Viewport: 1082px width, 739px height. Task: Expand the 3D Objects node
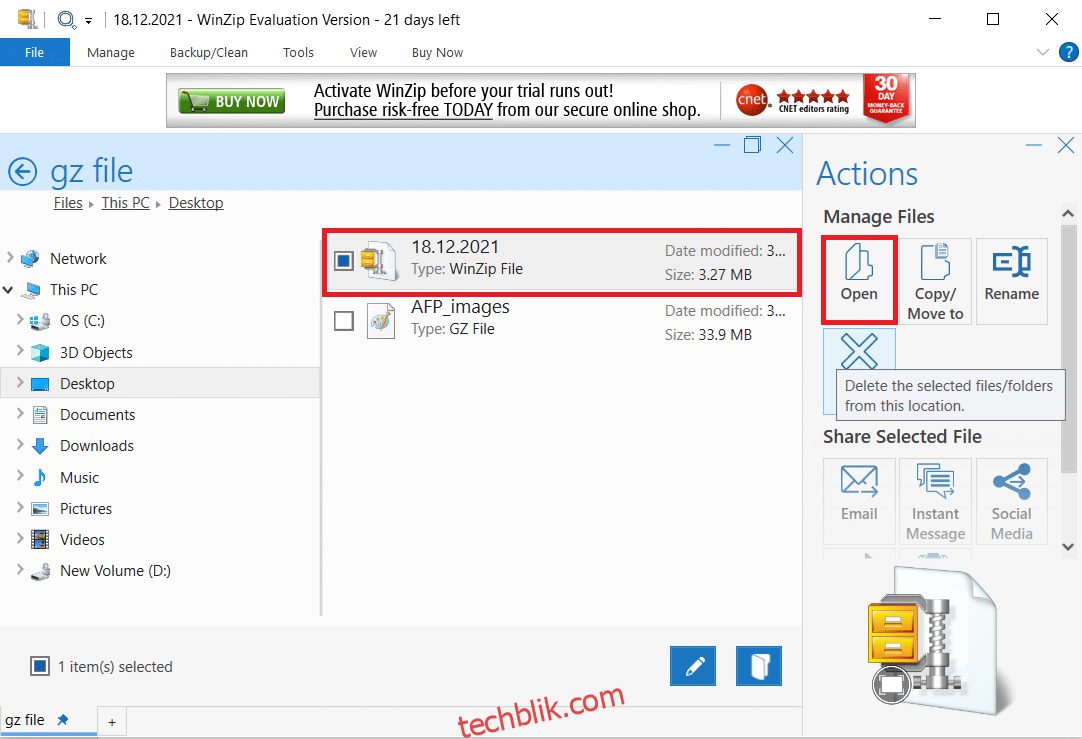20,351
